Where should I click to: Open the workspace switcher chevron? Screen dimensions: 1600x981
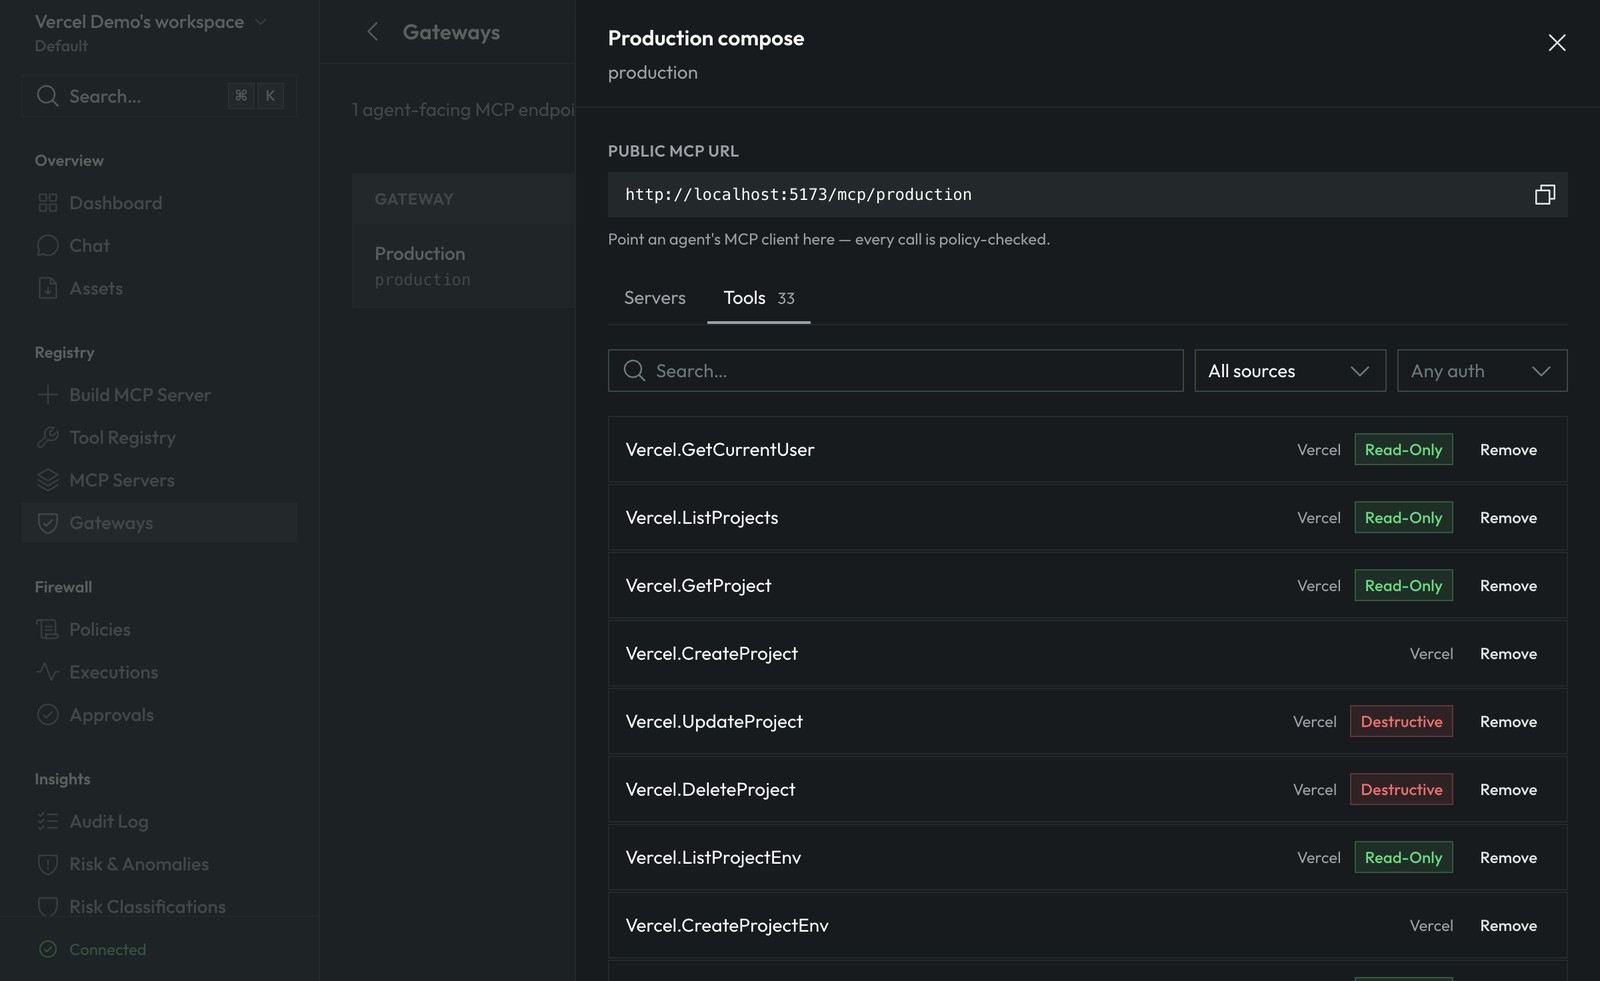pyautogui.click(x=261, y=22)
